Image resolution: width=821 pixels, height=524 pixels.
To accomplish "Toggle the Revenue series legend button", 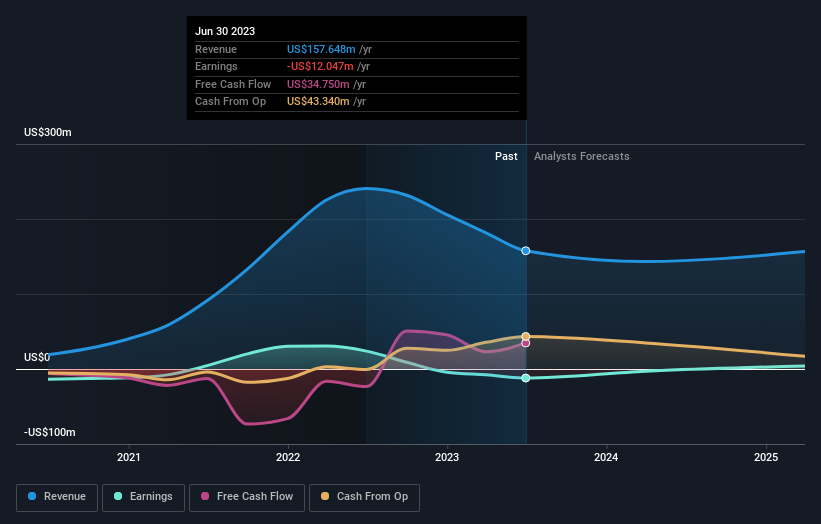I will coord(57,497).
